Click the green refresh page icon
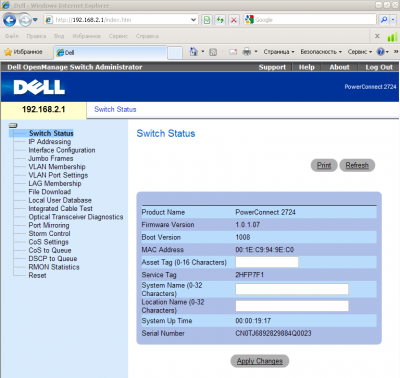Image resolution: width=400 pixels, height=378 pixels. tap(220, 20)
